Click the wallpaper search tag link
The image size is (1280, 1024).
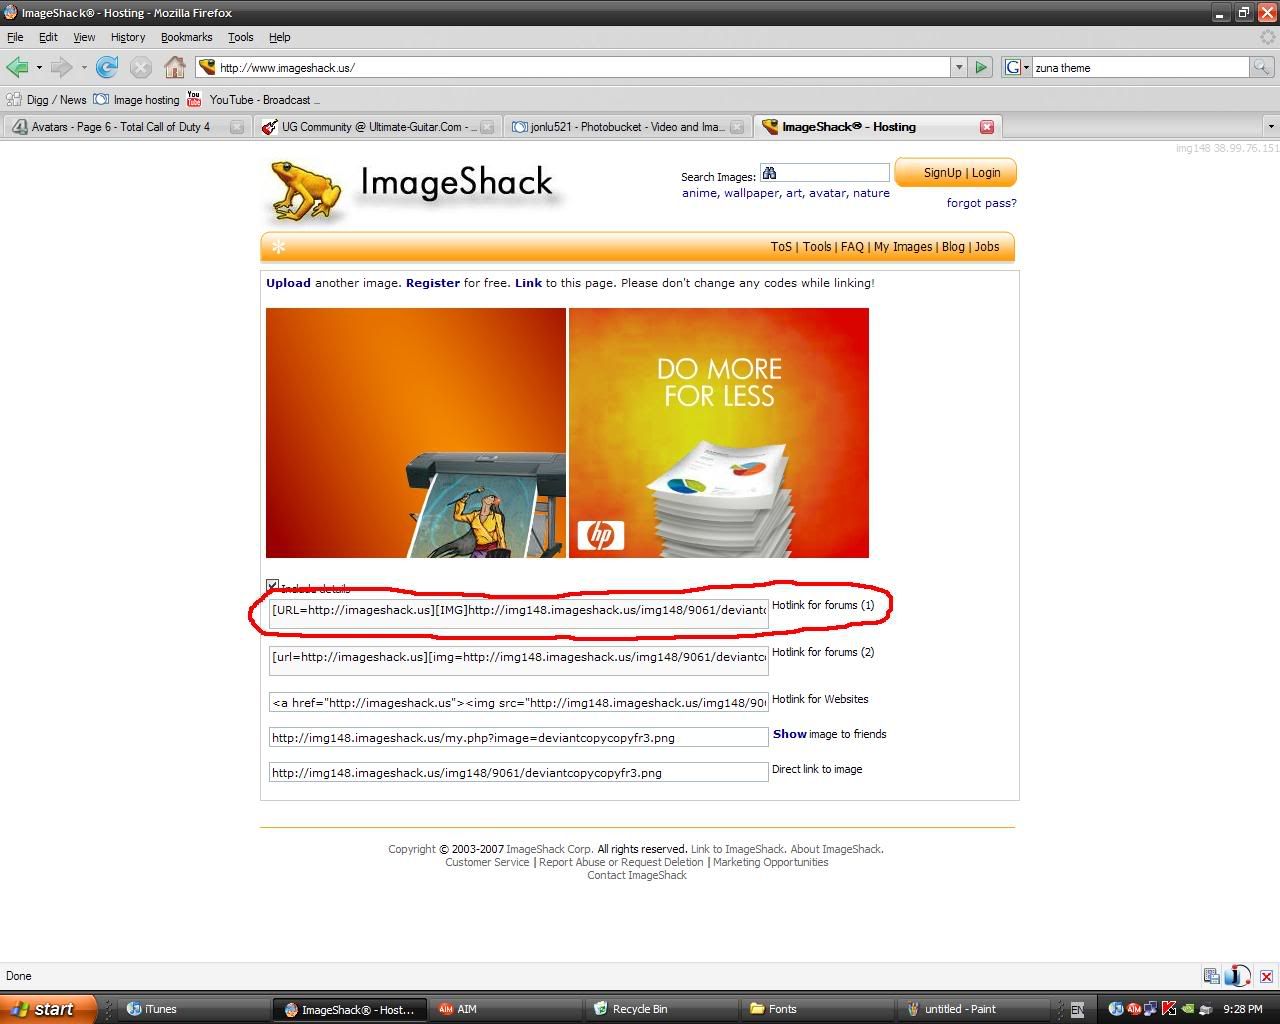[x=751, y=193]
